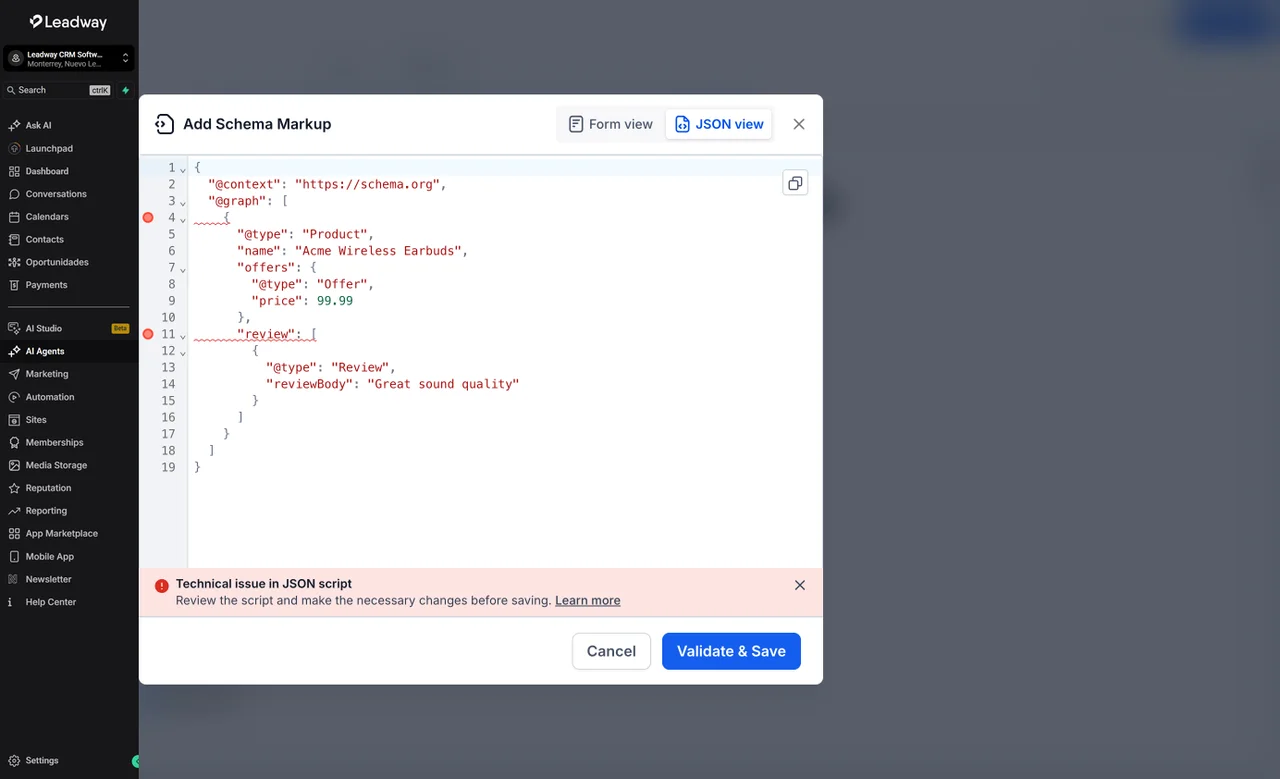Click the ctrlK shortcut badge
This screenshot has height=779, width=1280.
click(100, 90)
